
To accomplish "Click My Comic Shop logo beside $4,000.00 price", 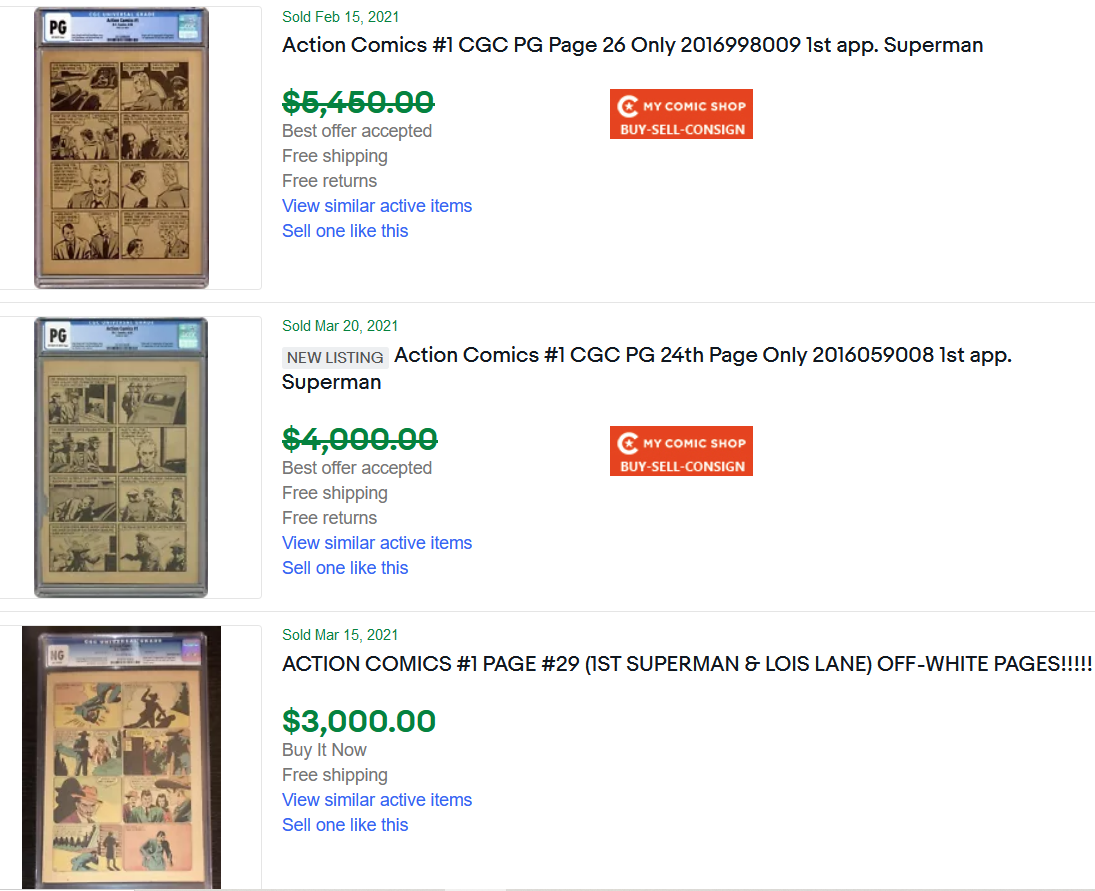I will (x=681, y=451).
